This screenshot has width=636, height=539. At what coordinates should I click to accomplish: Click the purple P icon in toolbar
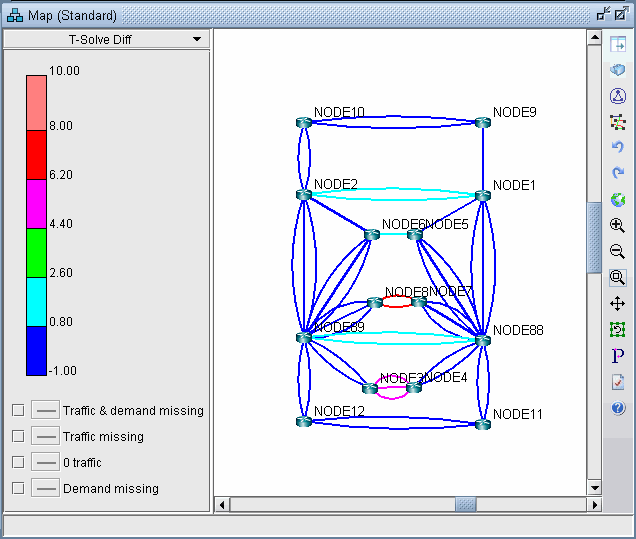pos(618,356)
